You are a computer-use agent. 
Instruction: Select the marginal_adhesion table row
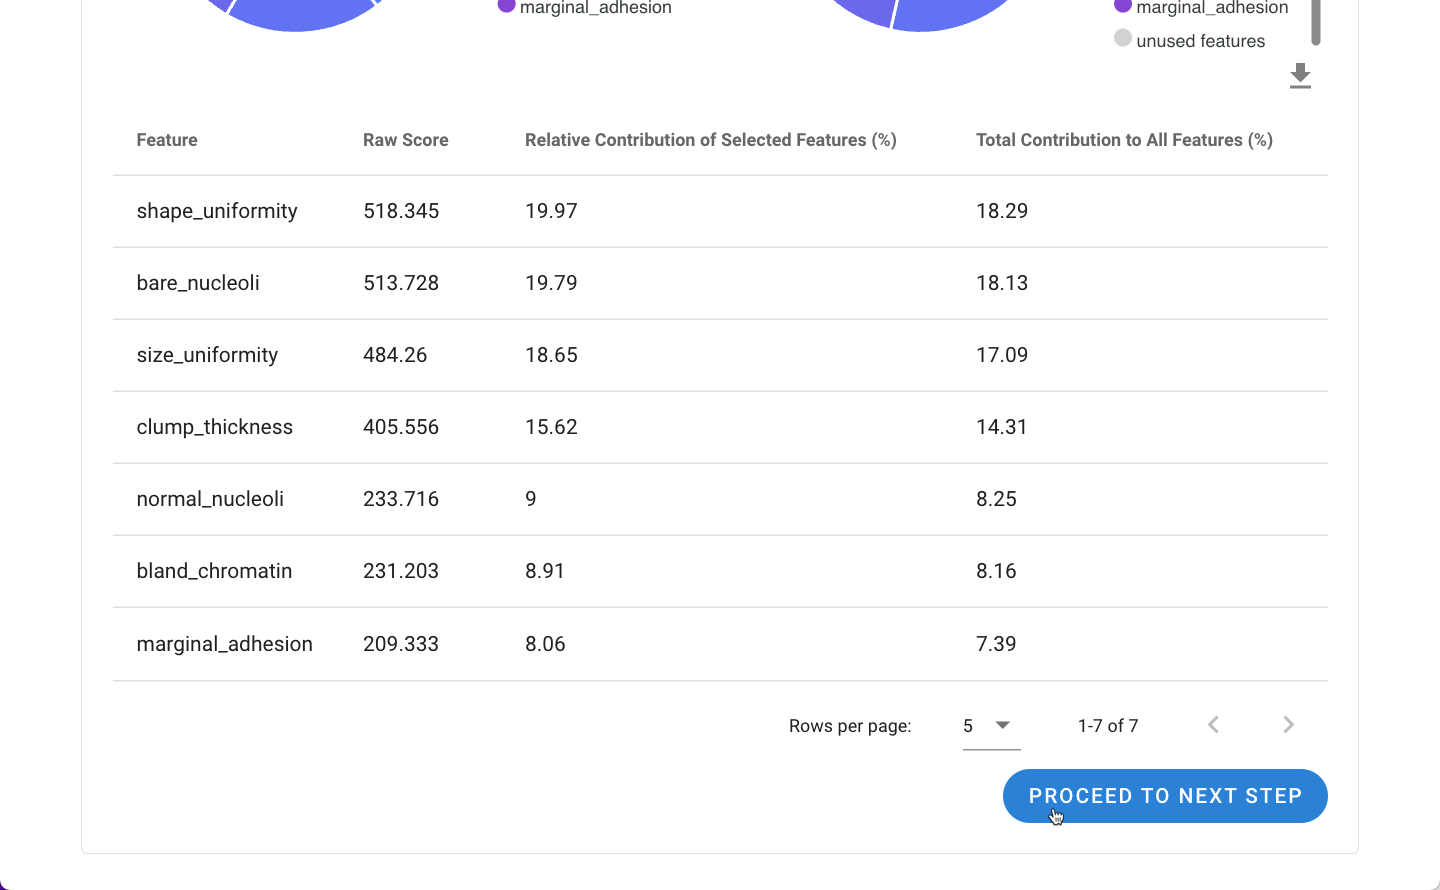point(720,644)
